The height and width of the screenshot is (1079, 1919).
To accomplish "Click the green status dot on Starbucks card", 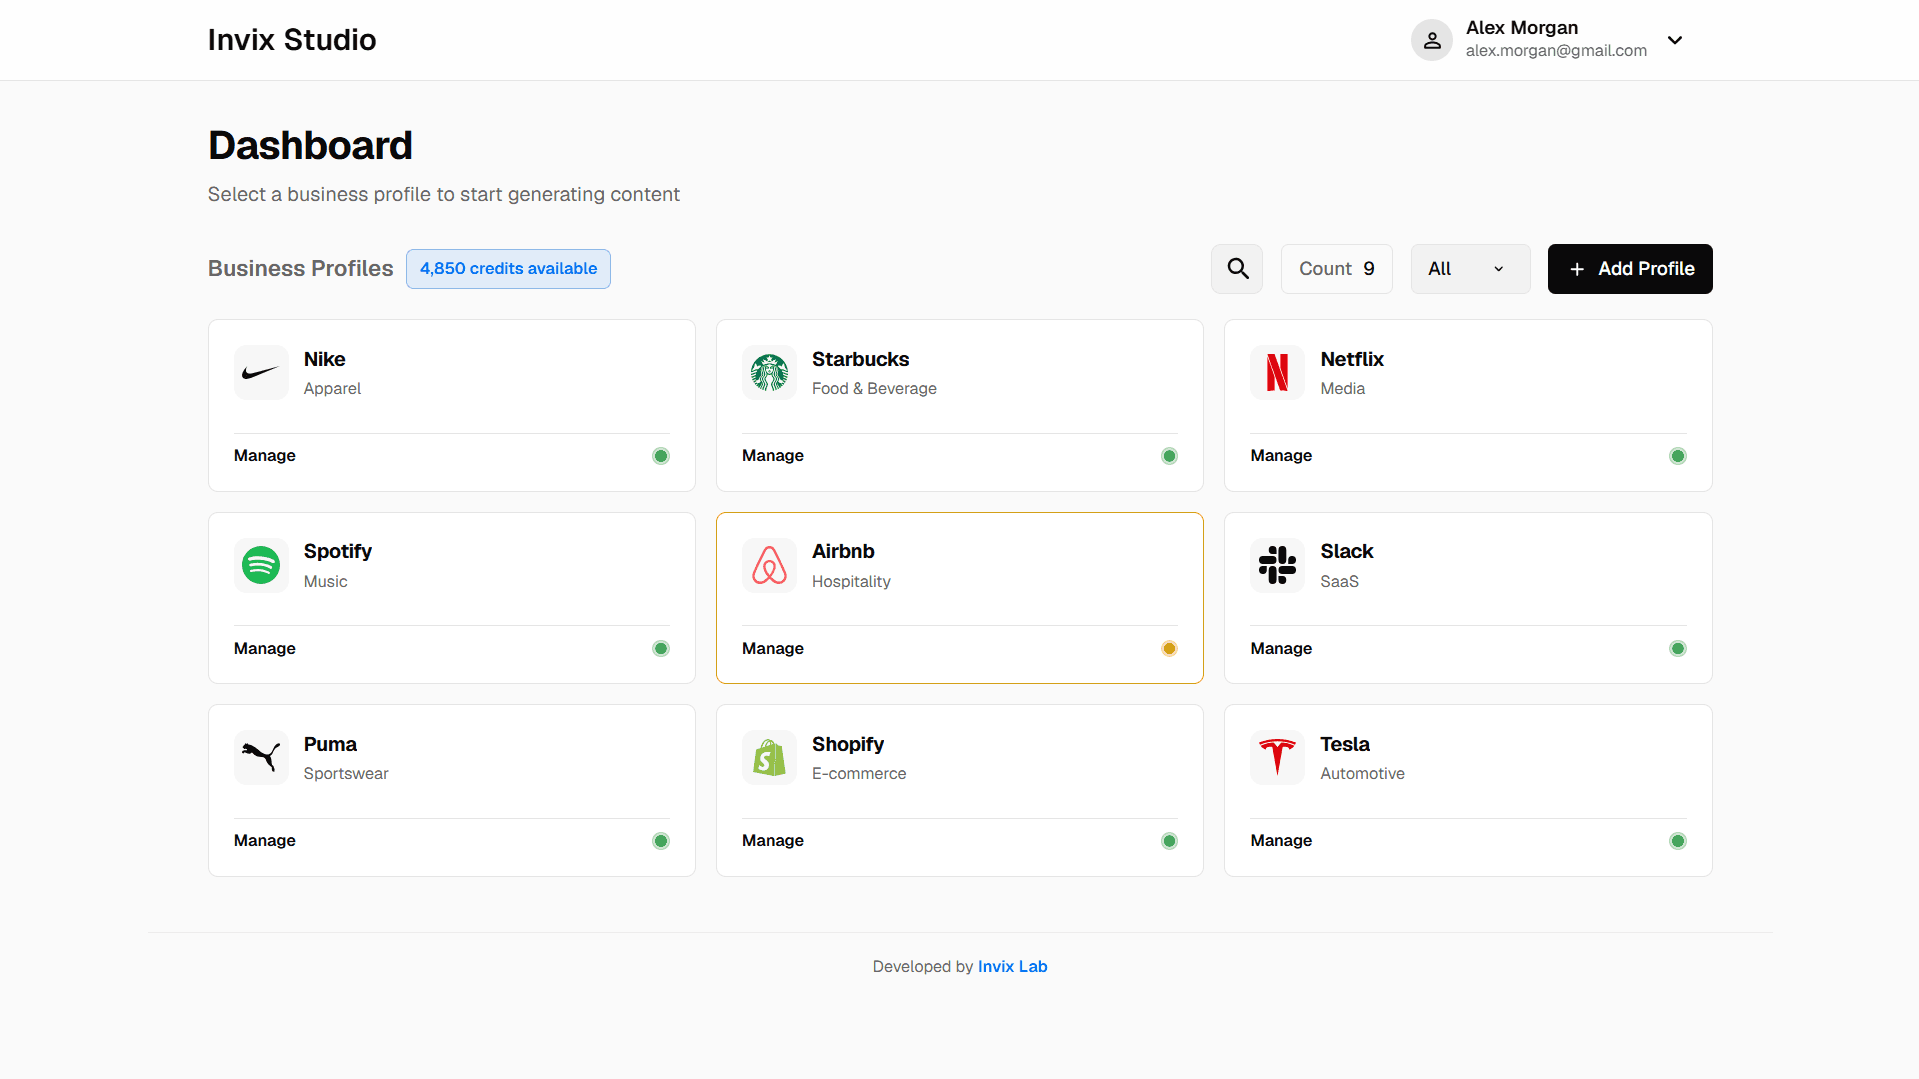I will click(x=1169, y=456).
